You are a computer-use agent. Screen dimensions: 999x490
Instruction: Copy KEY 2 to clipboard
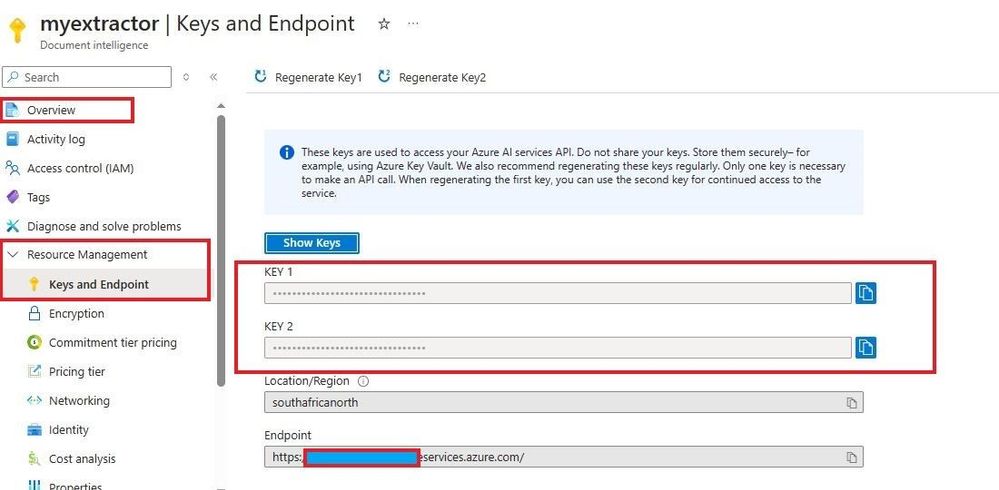[x=865, y=347]
